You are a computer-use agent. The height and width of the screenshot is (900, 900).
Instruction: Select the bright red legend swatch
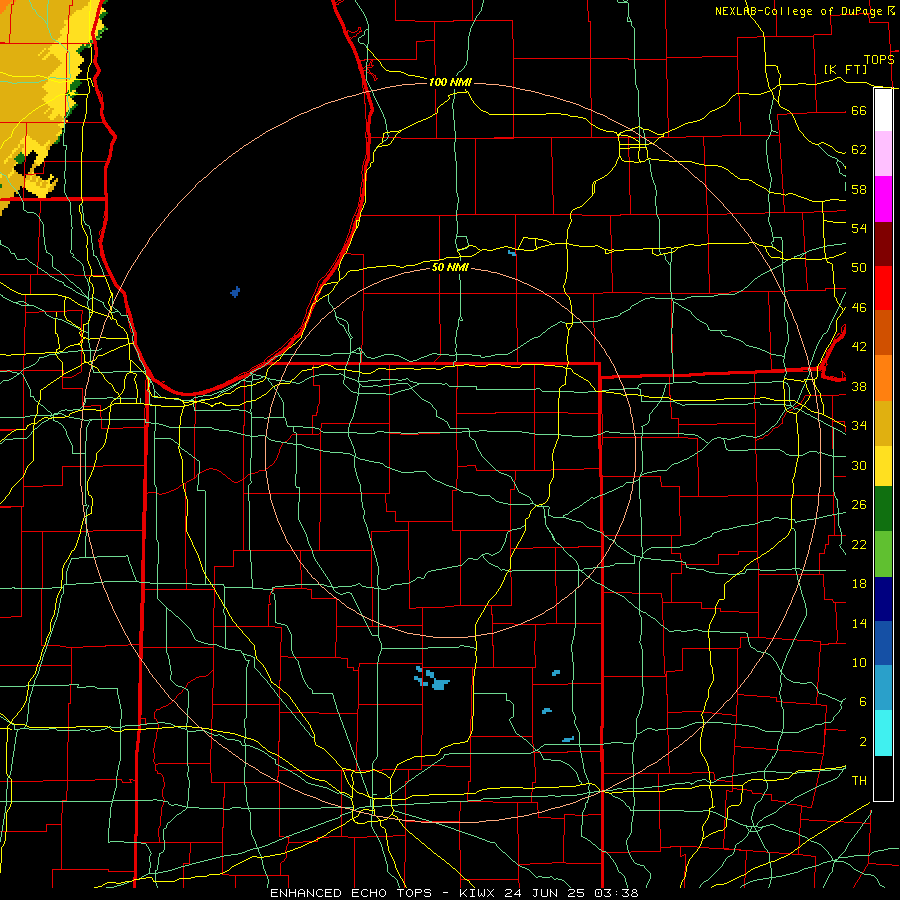pos(883,288)
